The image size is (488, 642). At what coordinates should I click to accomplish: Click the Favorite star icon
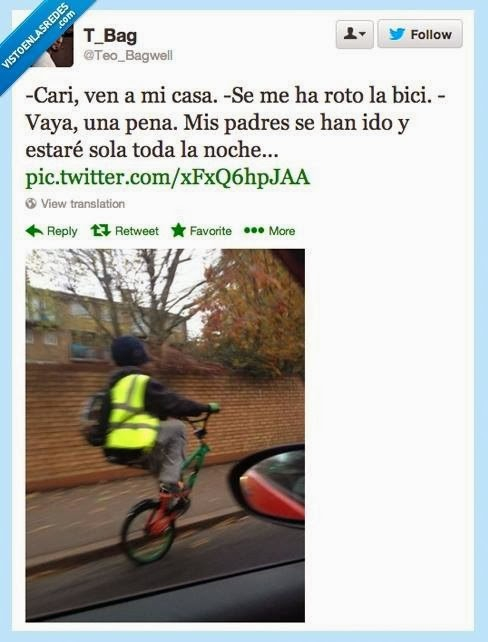(x=178, y=231)
